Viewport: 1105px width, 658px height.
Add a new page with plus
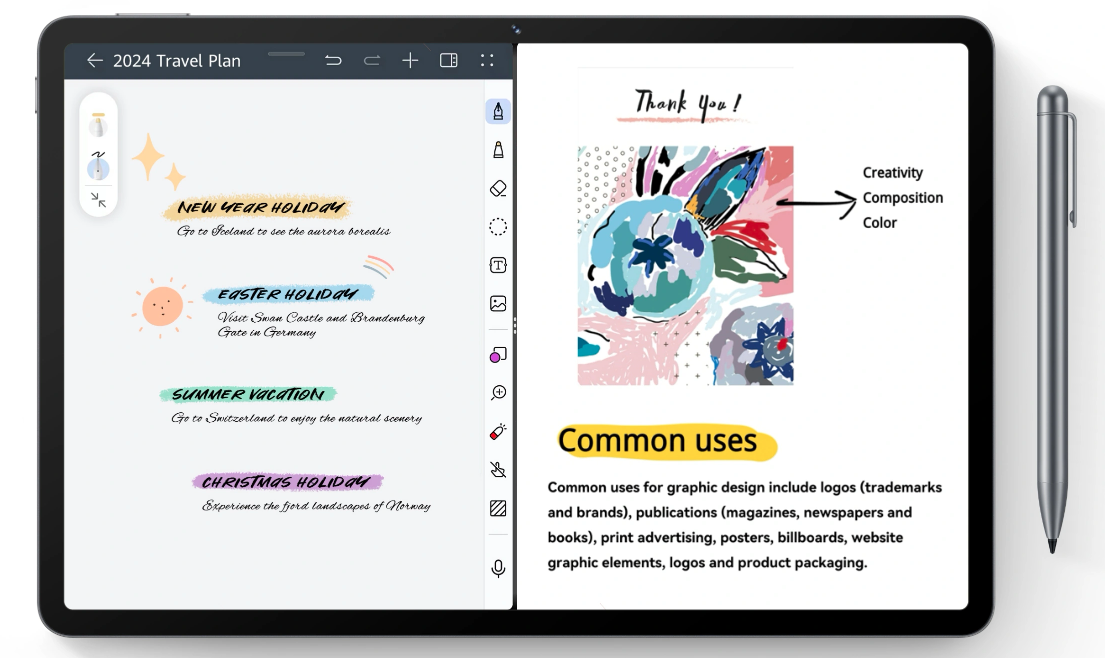[410, 60]
